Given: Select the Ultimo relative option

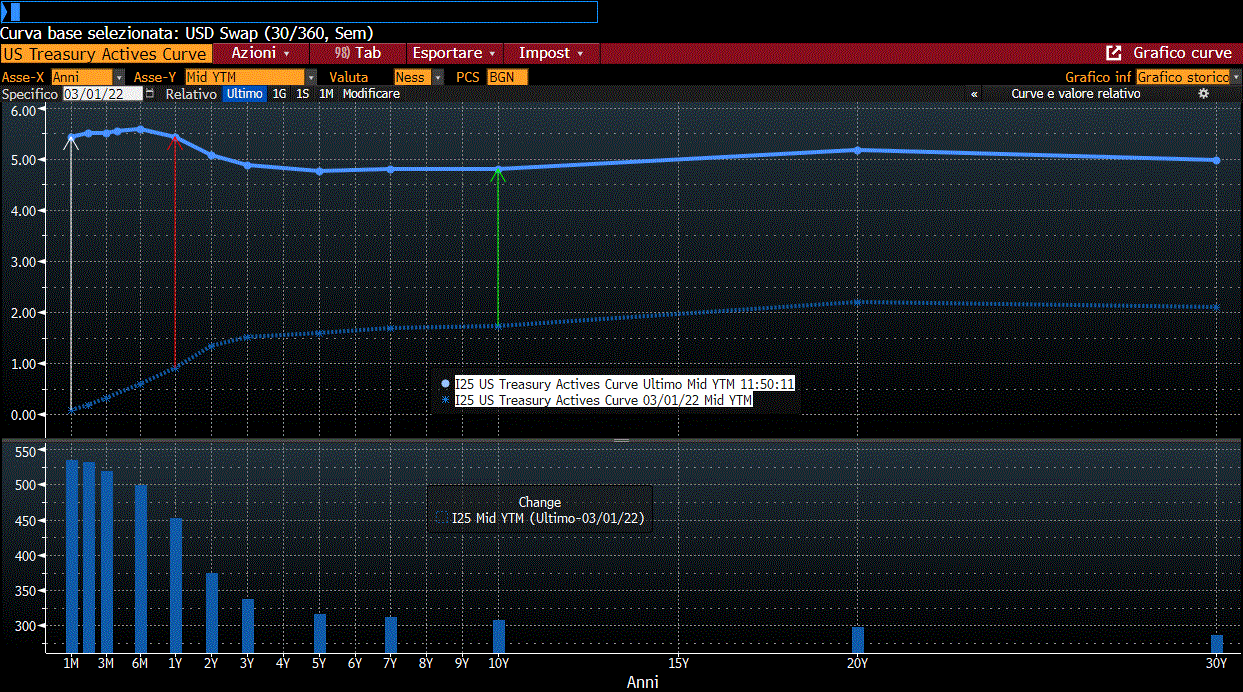Looking at the screenshot, I should coord(244,93).
